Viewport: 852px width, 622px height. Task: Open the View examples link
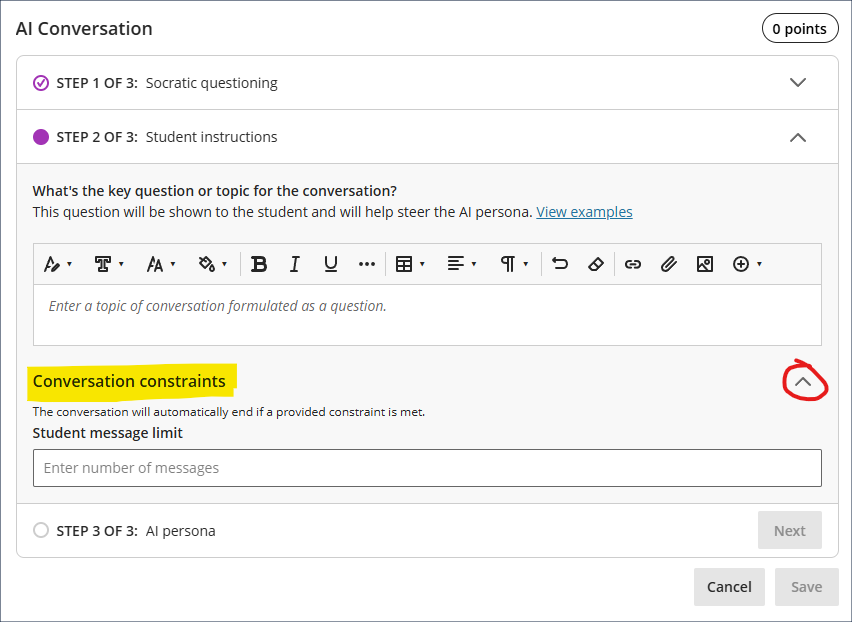tap(584, 212)
